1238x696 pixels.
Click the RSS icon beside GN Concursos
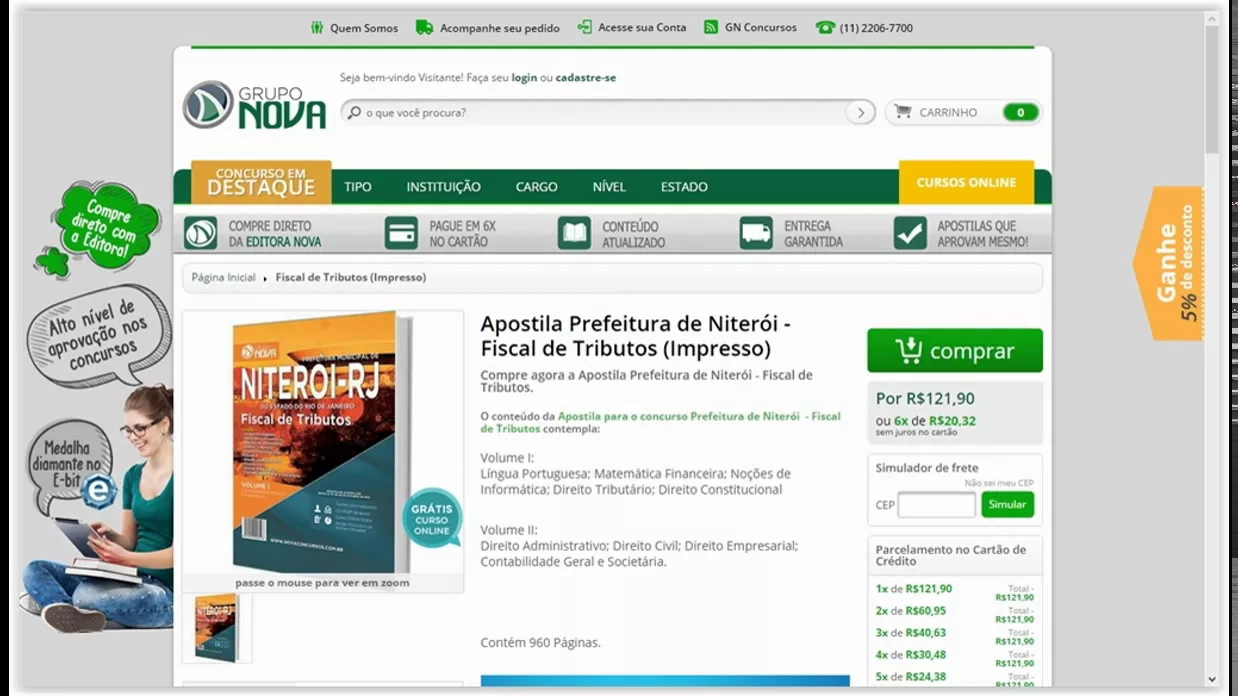coord(711,27)
